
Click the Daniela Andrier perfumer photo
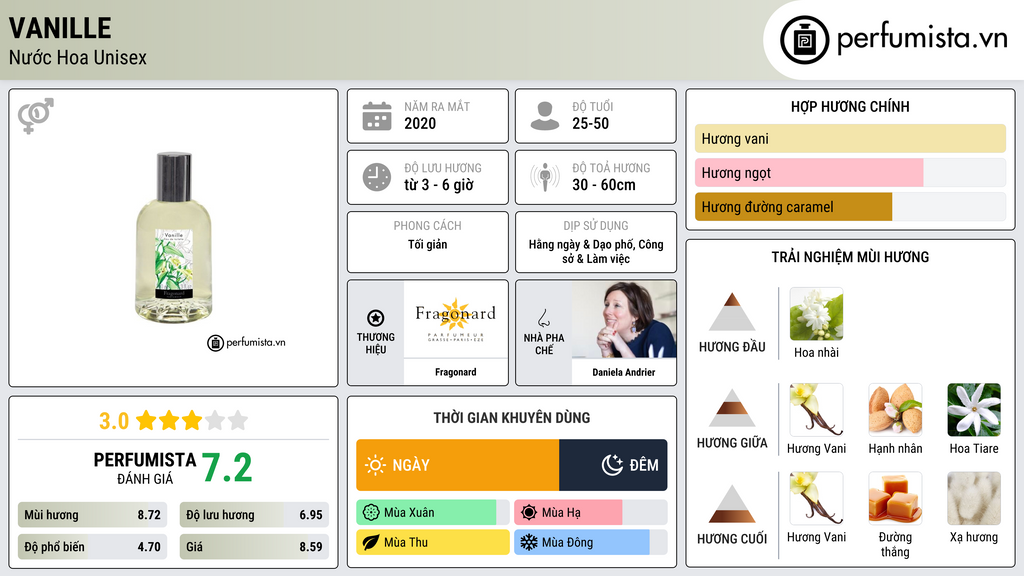[624, 319]
